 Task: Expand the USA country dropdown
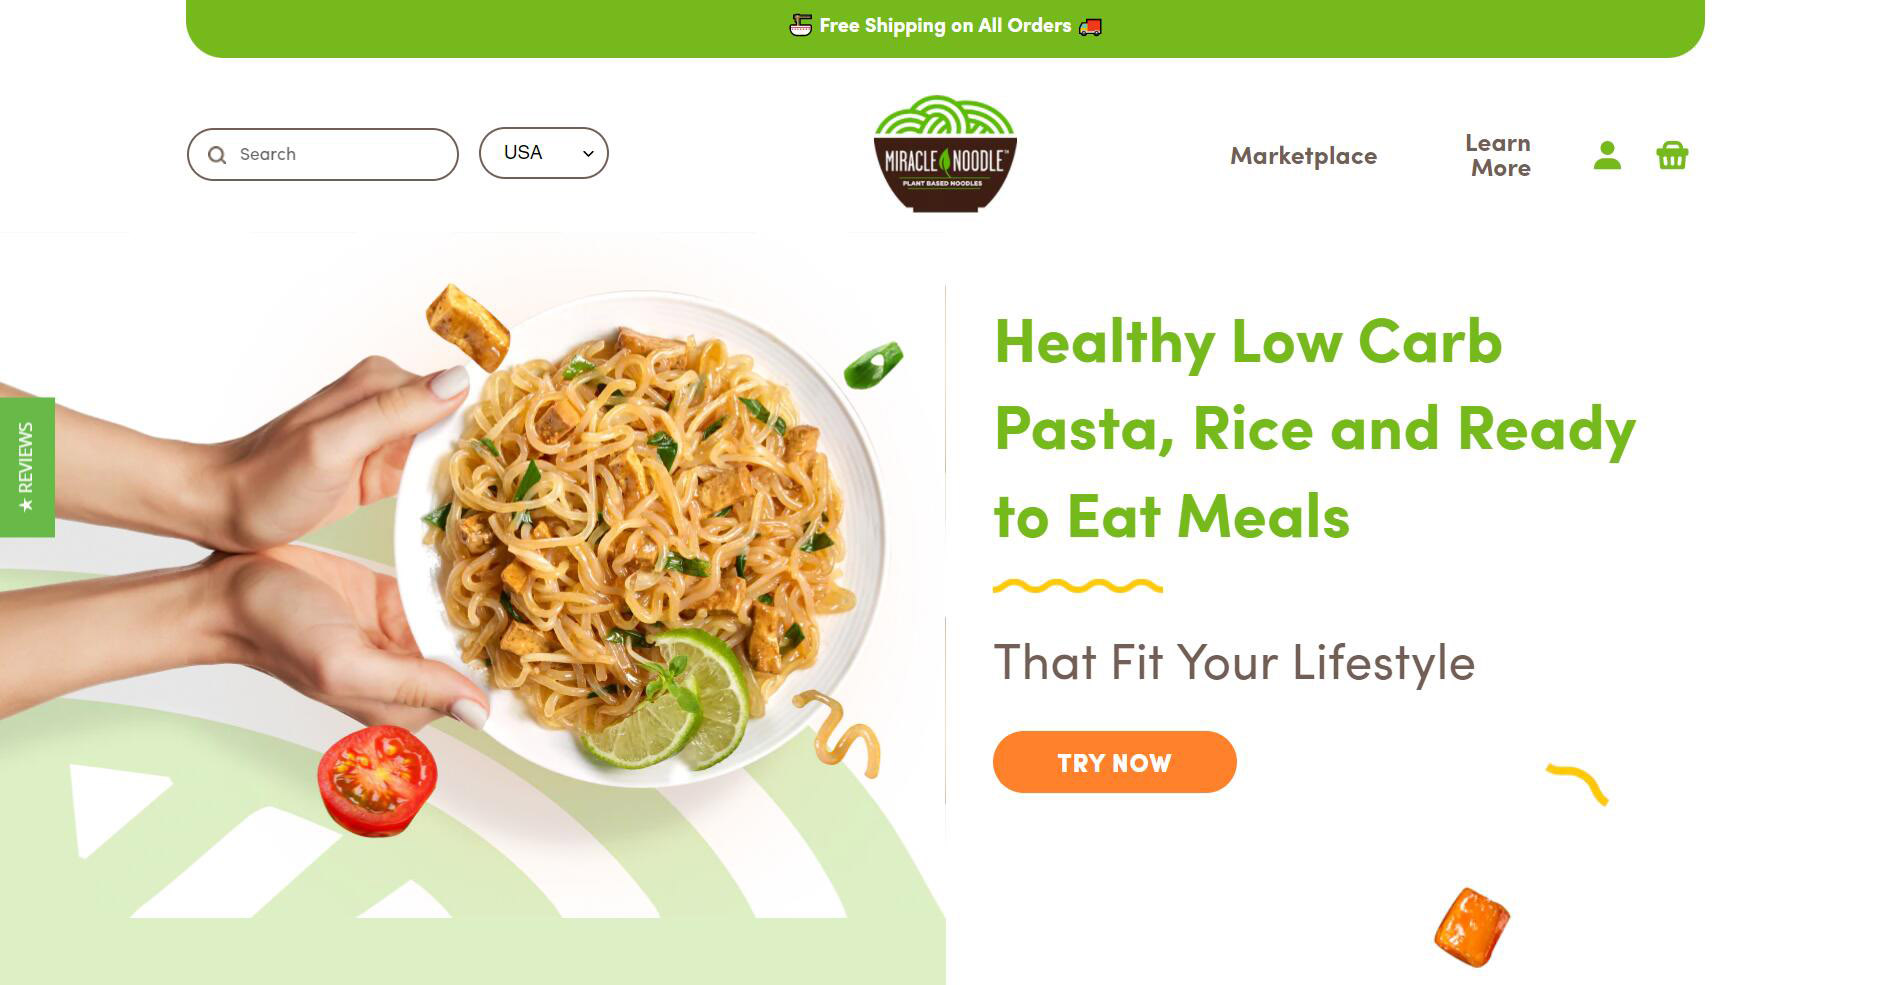(x=544, y=153)
